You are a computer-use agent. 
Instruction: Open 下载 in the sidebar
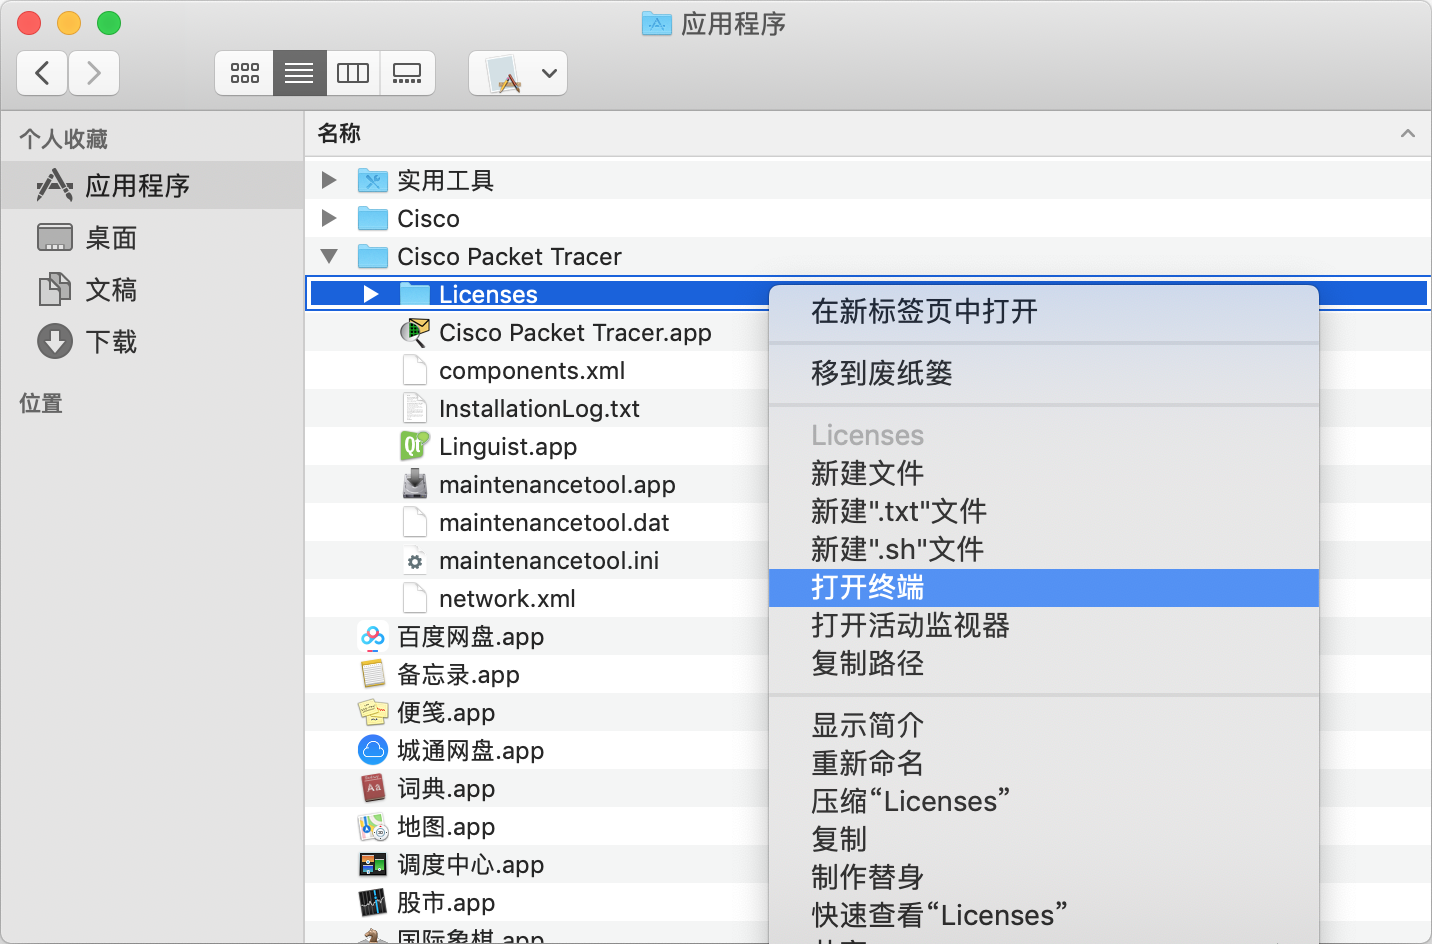point(152,341)
